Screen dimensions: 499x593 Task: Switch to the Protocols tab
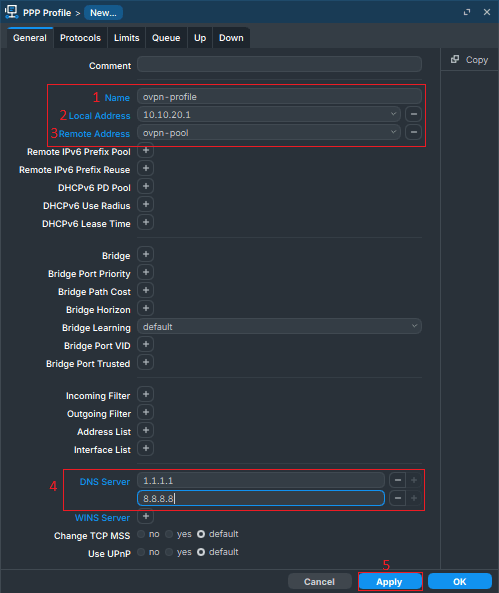(x=80, y=38)
